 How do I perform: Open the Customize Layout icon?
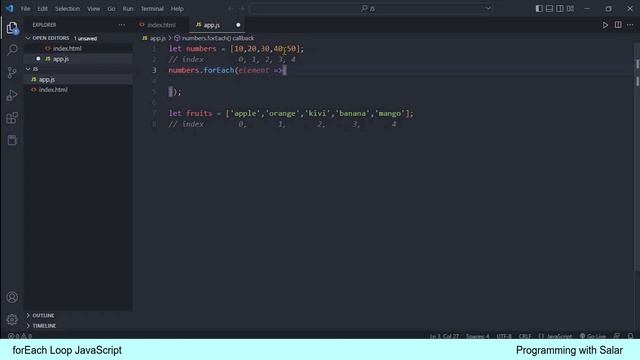coord(571,9)
